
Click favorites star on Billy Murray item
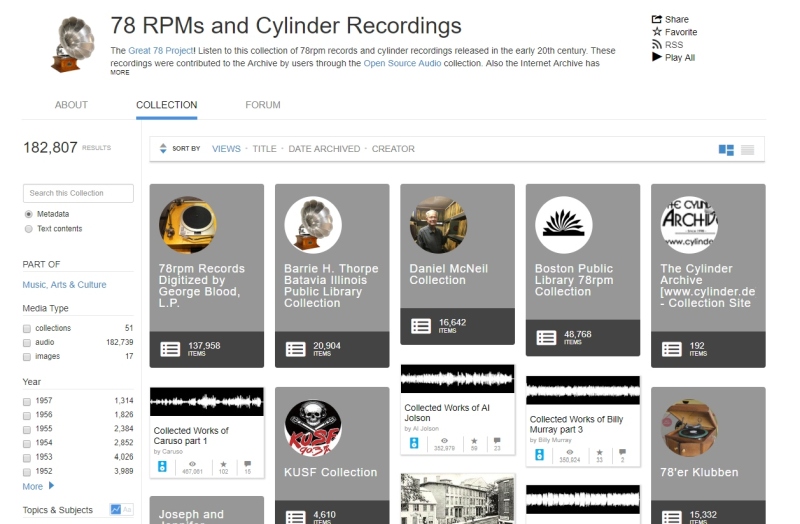pos(599,453)
